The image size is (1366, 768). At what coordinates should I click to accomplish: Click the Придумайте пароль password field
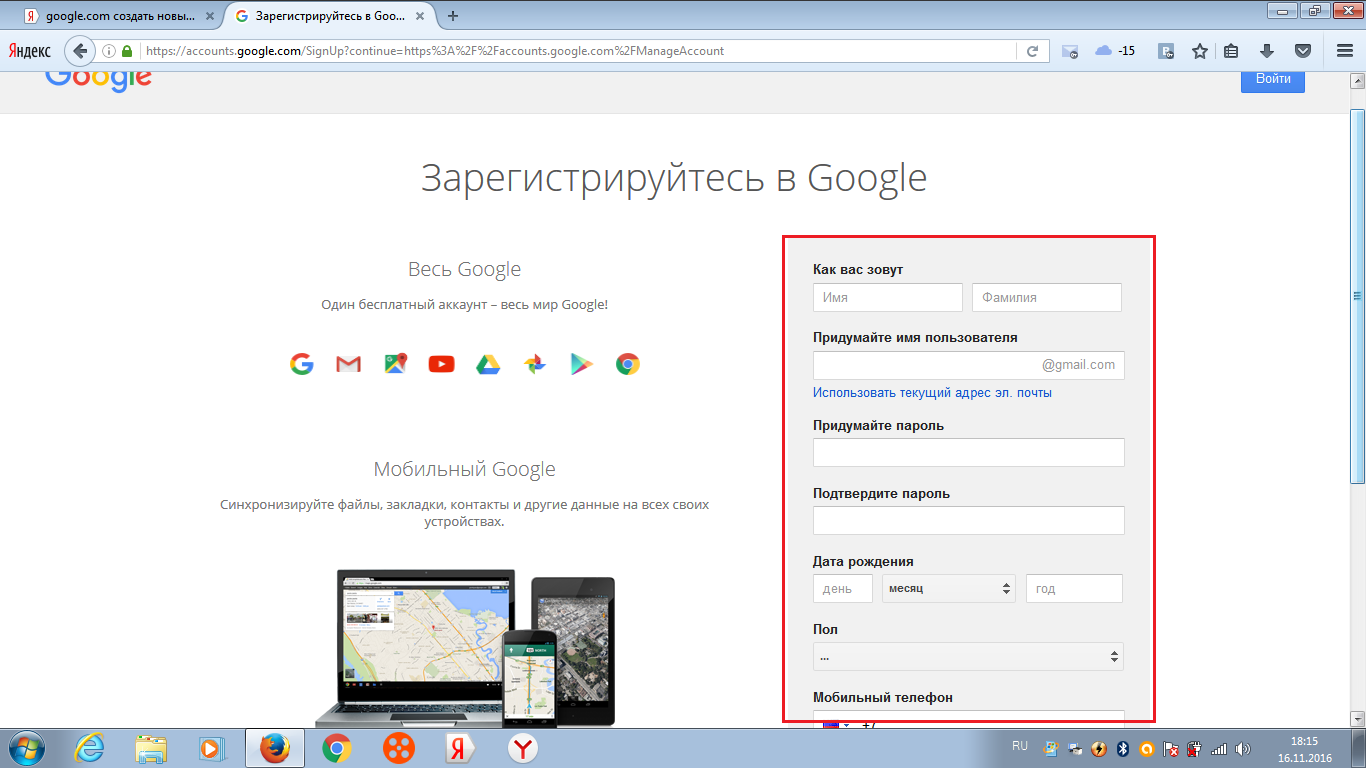click(x=968, y=452)
